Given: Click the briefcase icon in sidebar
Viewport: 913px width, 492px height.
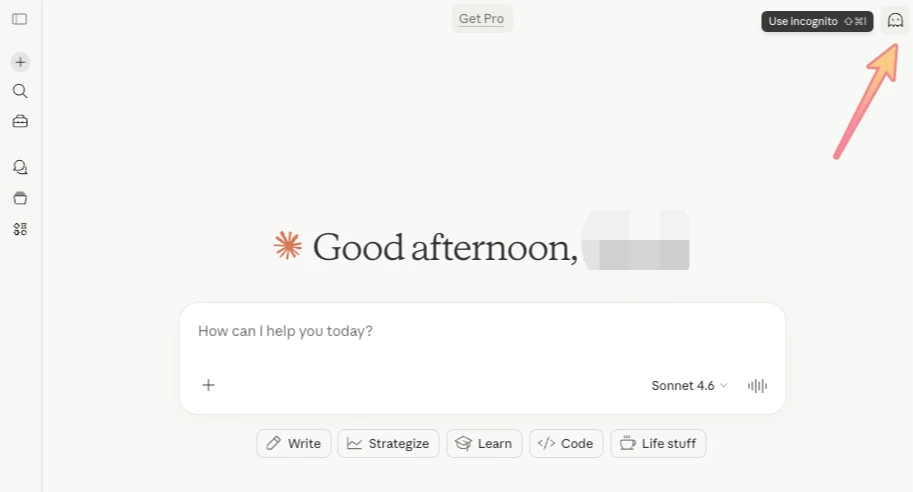Looking at the screenshot, I should pos(20,121).
